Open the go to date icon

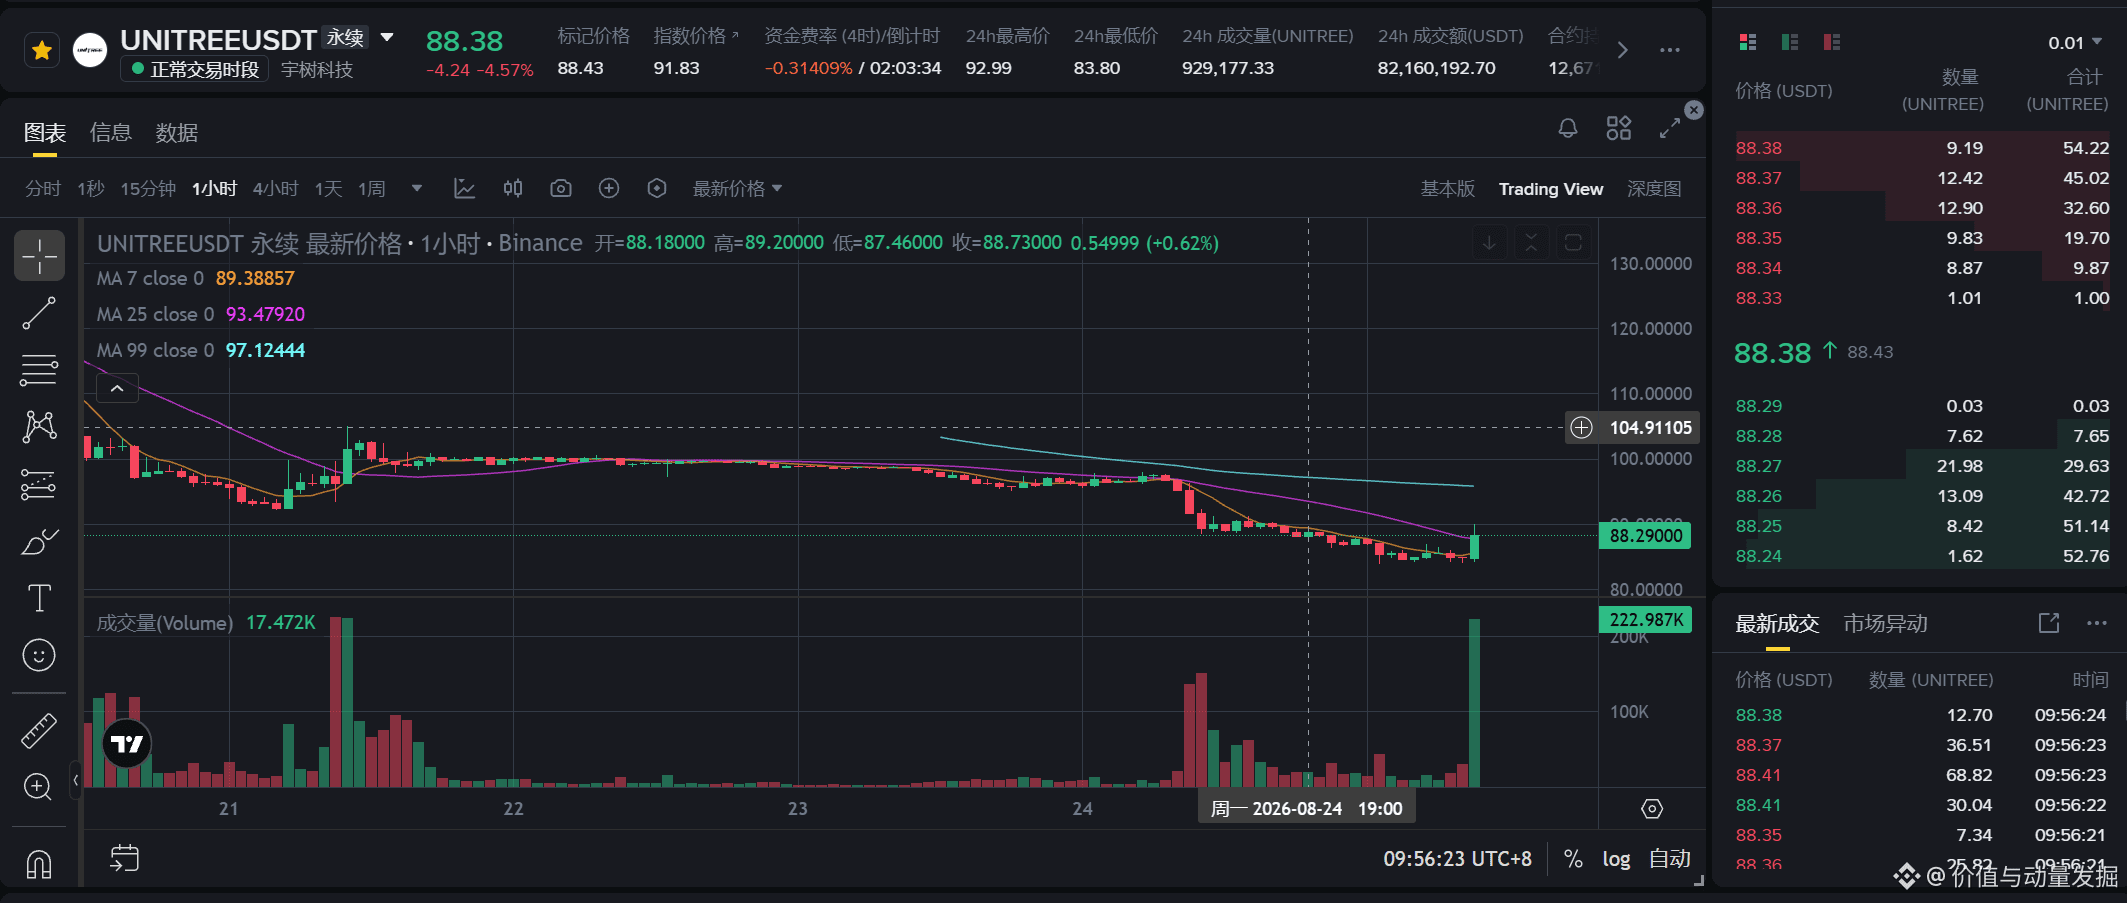tap(125, 858)
